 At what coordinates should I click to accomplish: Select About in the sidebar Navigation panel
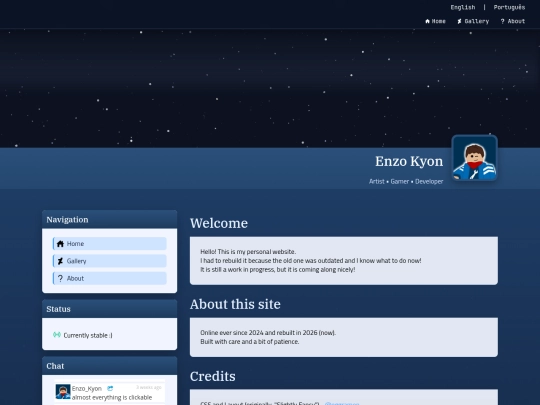tap(110, 278)
